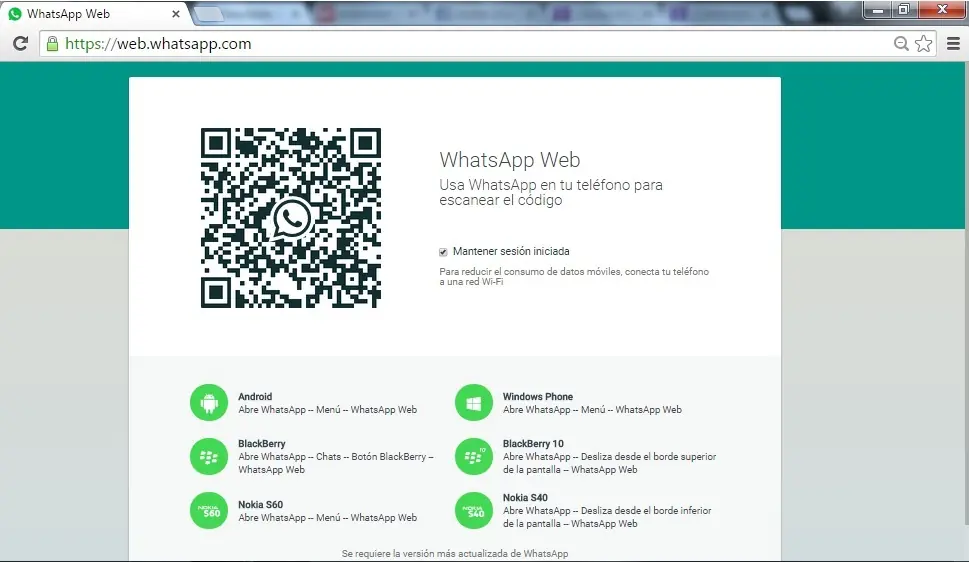
Task: Click the Nokia S60 heading text
Action: (261, 505)
